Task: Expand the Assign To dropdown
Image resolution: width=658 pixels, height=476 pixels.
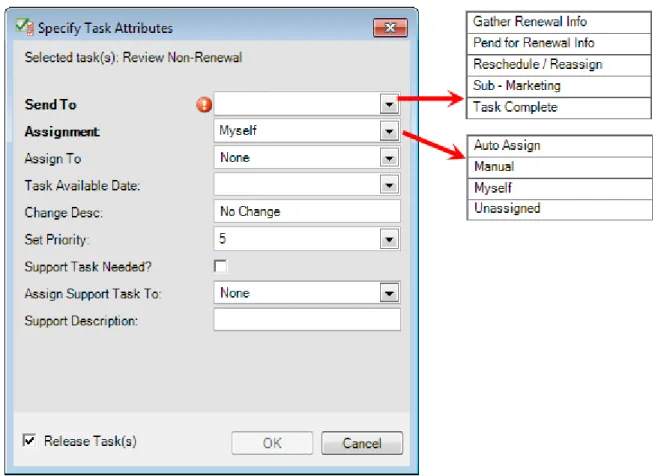Action: click(389, 158)
